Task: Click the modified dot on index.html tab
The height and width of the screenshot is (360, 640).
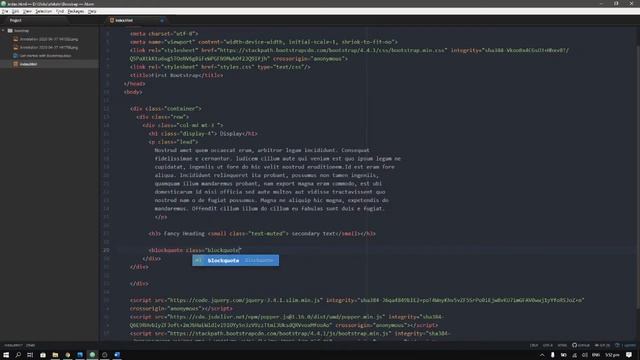Action: point(162,20)
